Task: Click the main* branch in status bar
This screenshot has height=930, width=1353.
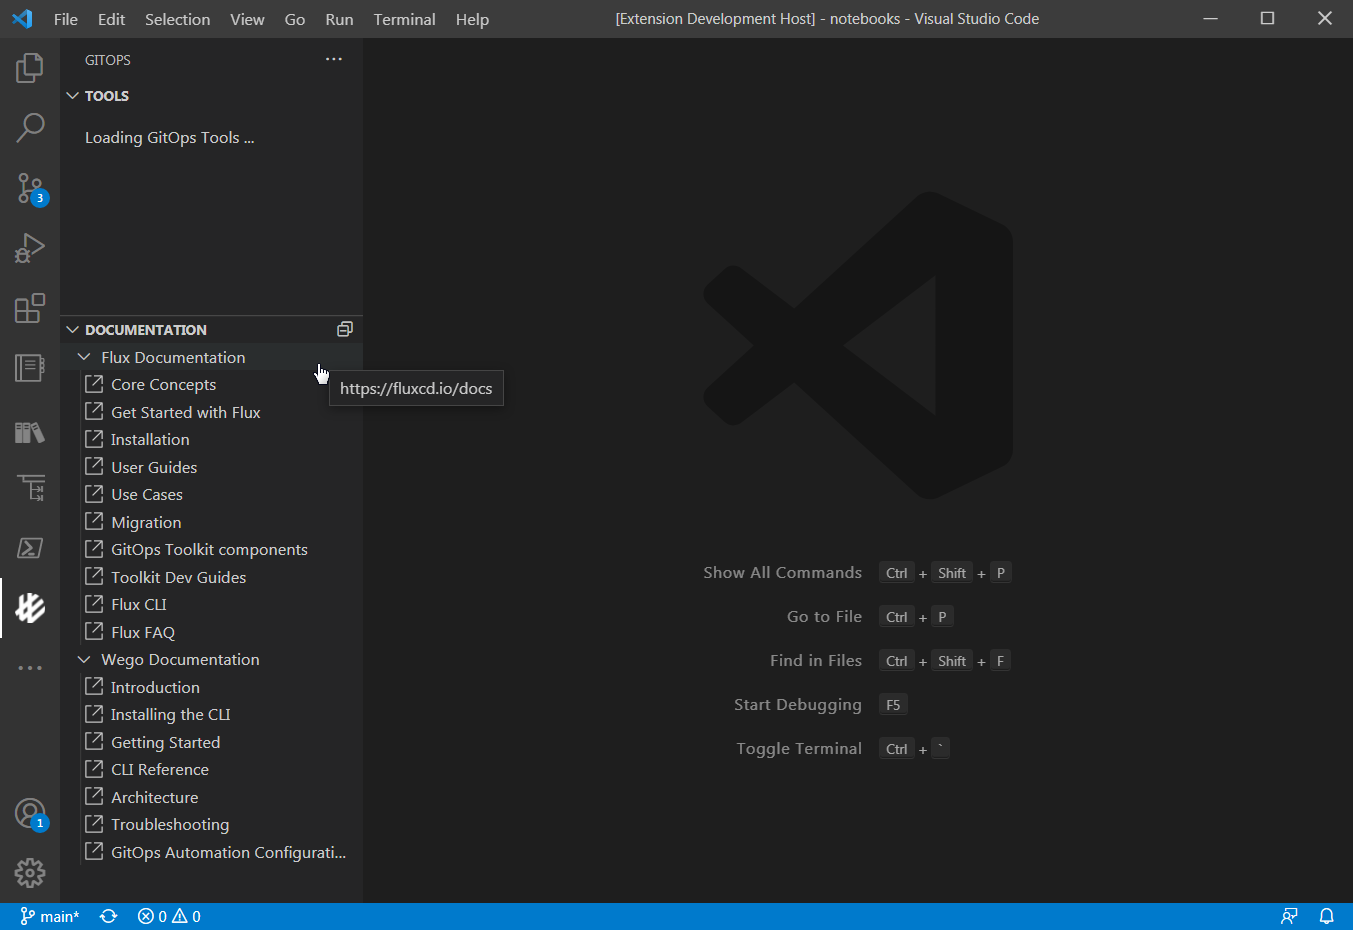Action: (x=49, y=916)
